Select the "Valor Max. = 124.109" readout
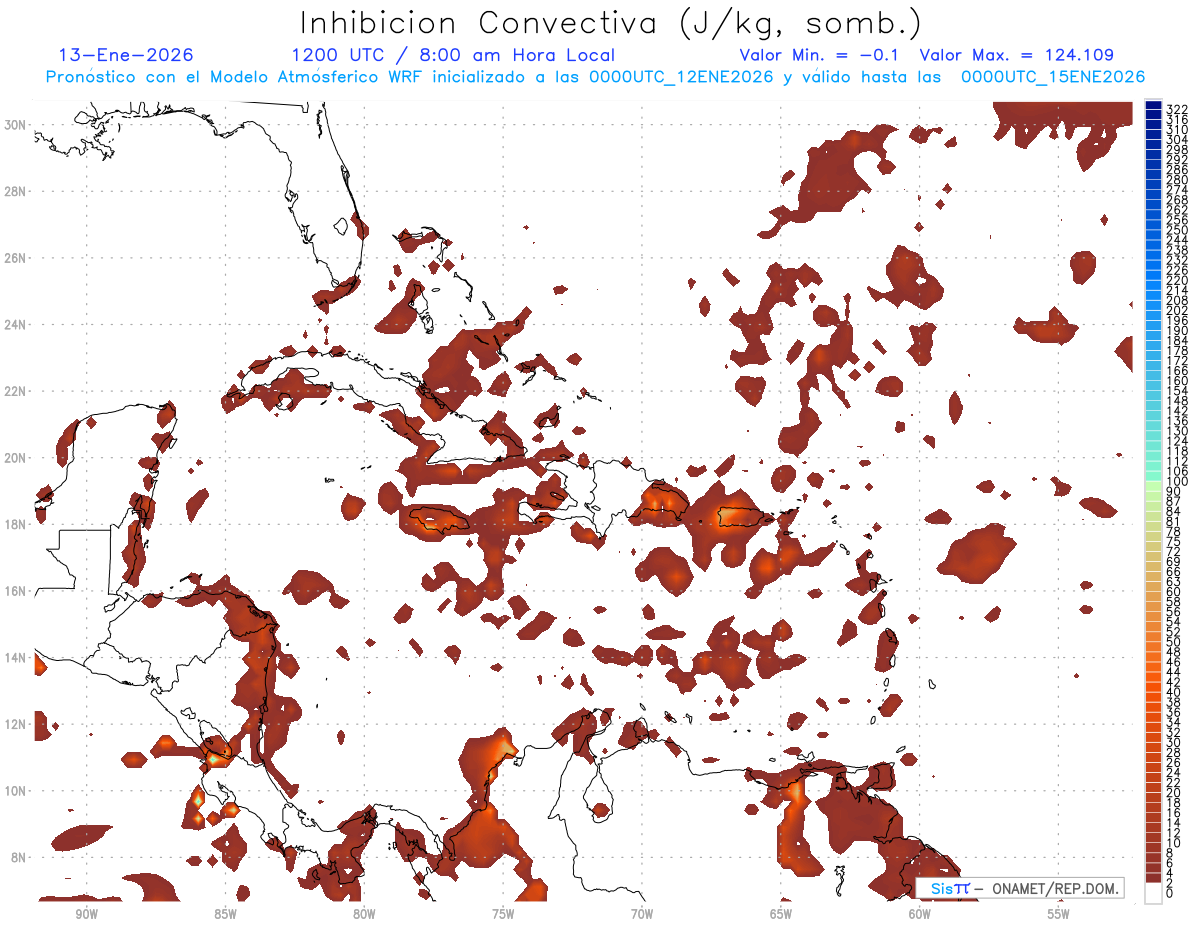Viewport: 1200px width, 927px height. click(1016, 55)
